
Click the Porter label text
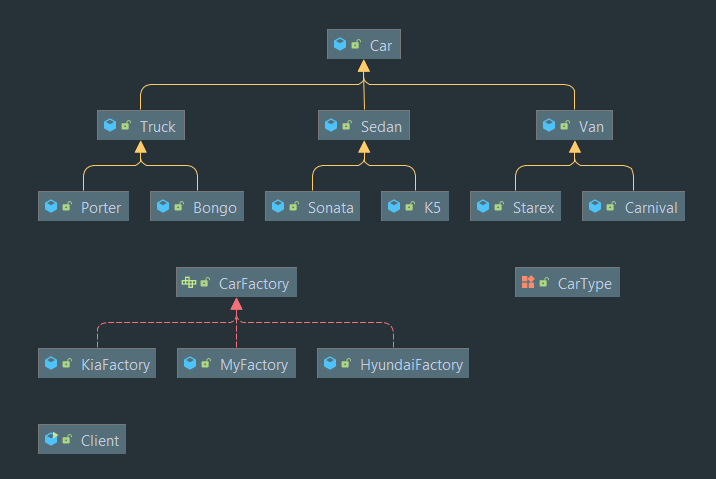101,208
